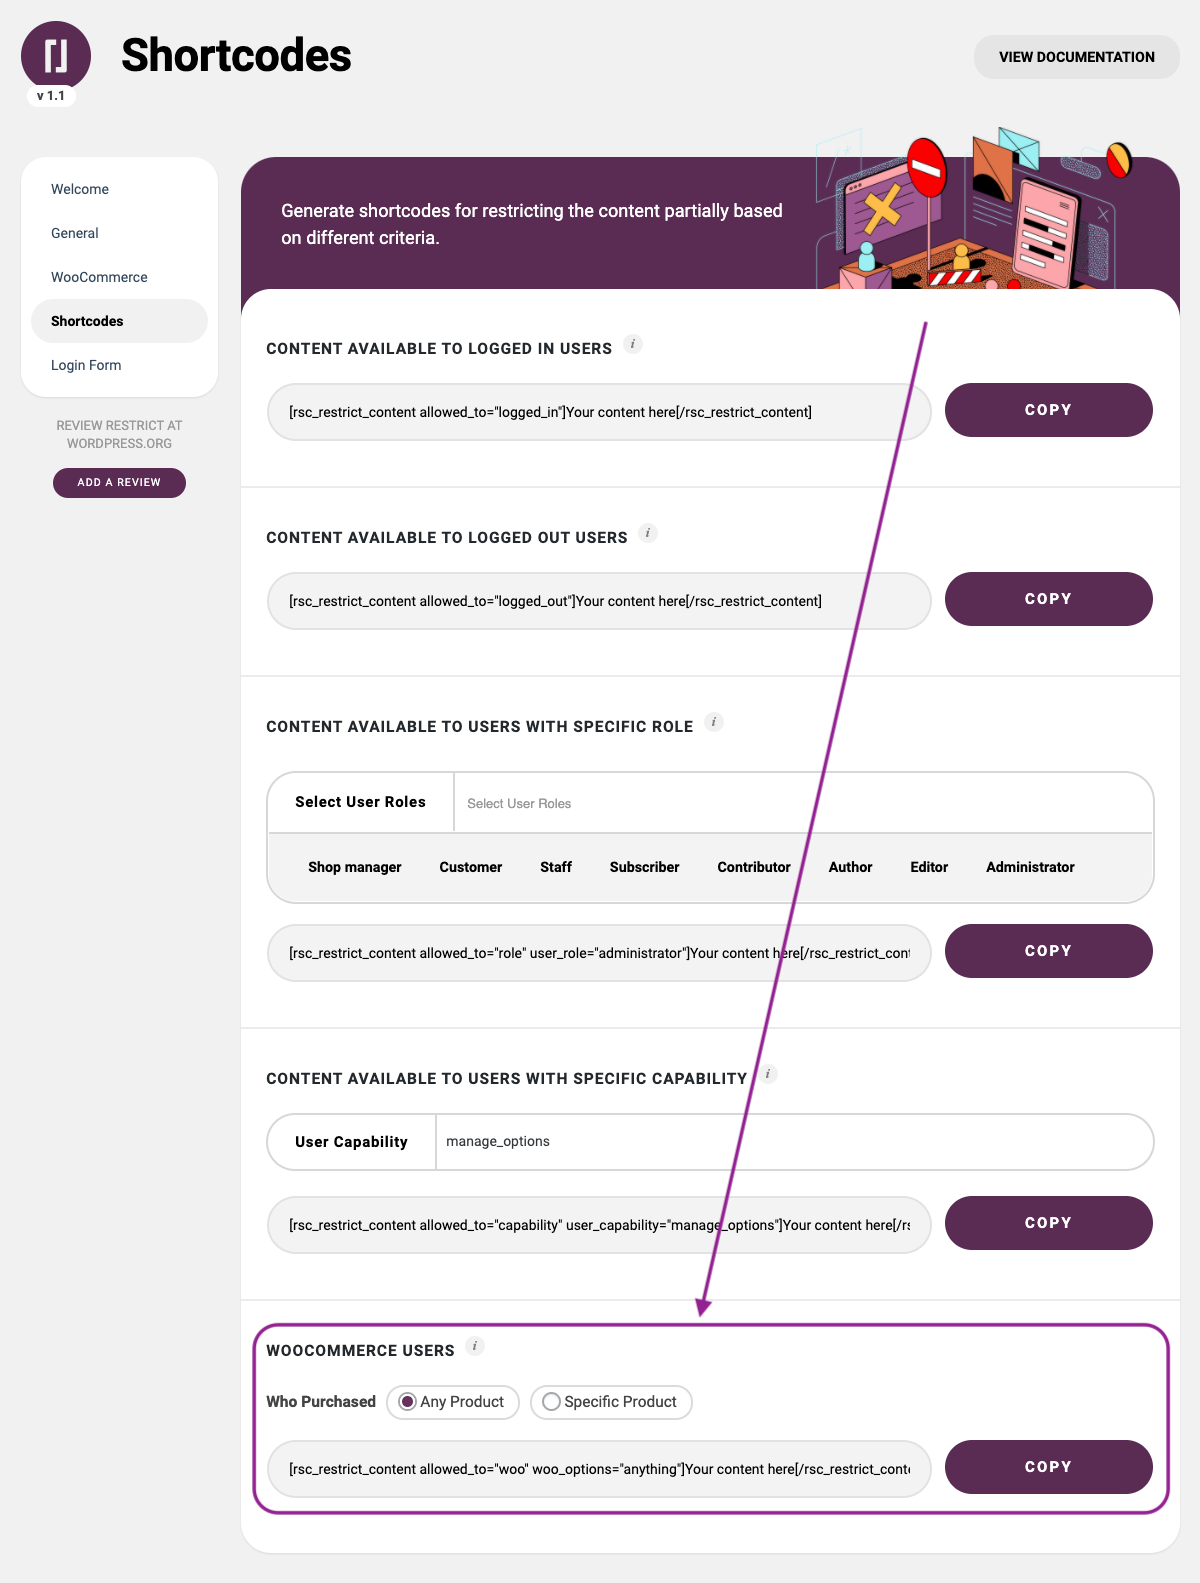This screenshot has width=1200, height=1583.
Task: Click info icon beside Logged In Users heading
Action: (633, 344)
